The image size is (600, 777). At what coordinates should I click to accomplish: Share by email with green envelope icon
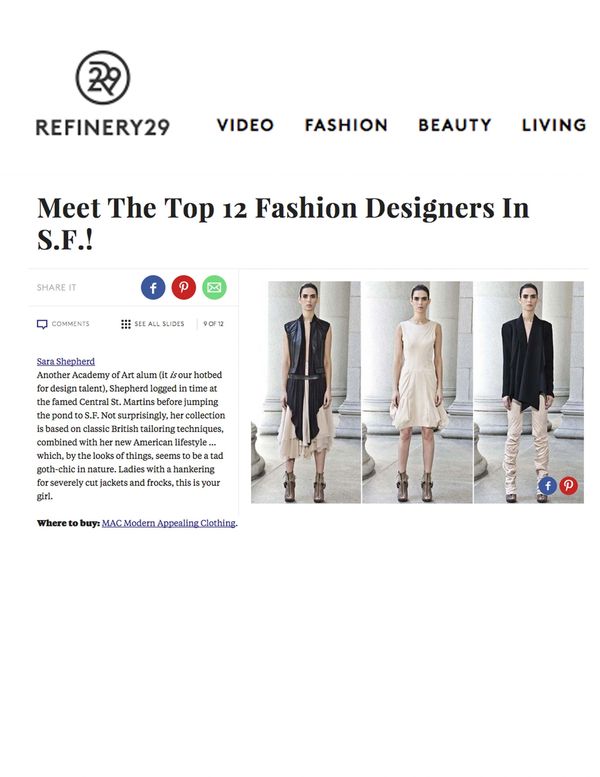tap(214, 287)
